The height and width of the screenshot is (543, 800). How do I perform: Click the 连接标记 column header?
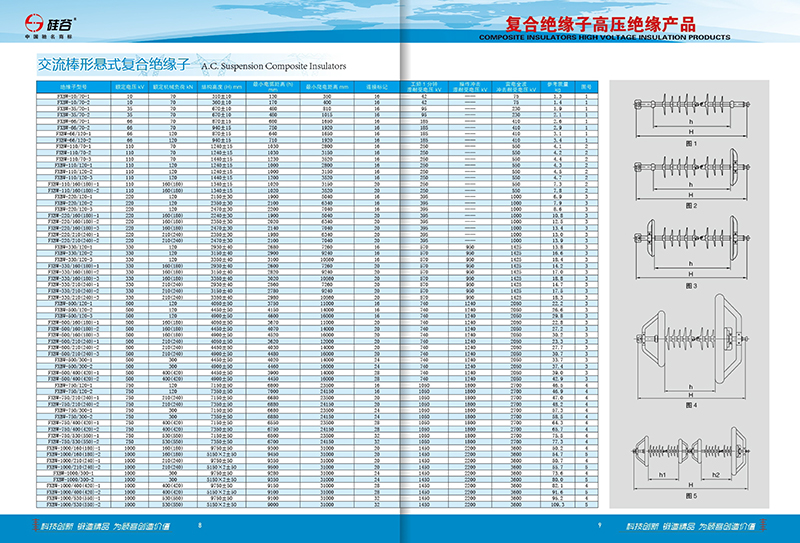(375, 87)
